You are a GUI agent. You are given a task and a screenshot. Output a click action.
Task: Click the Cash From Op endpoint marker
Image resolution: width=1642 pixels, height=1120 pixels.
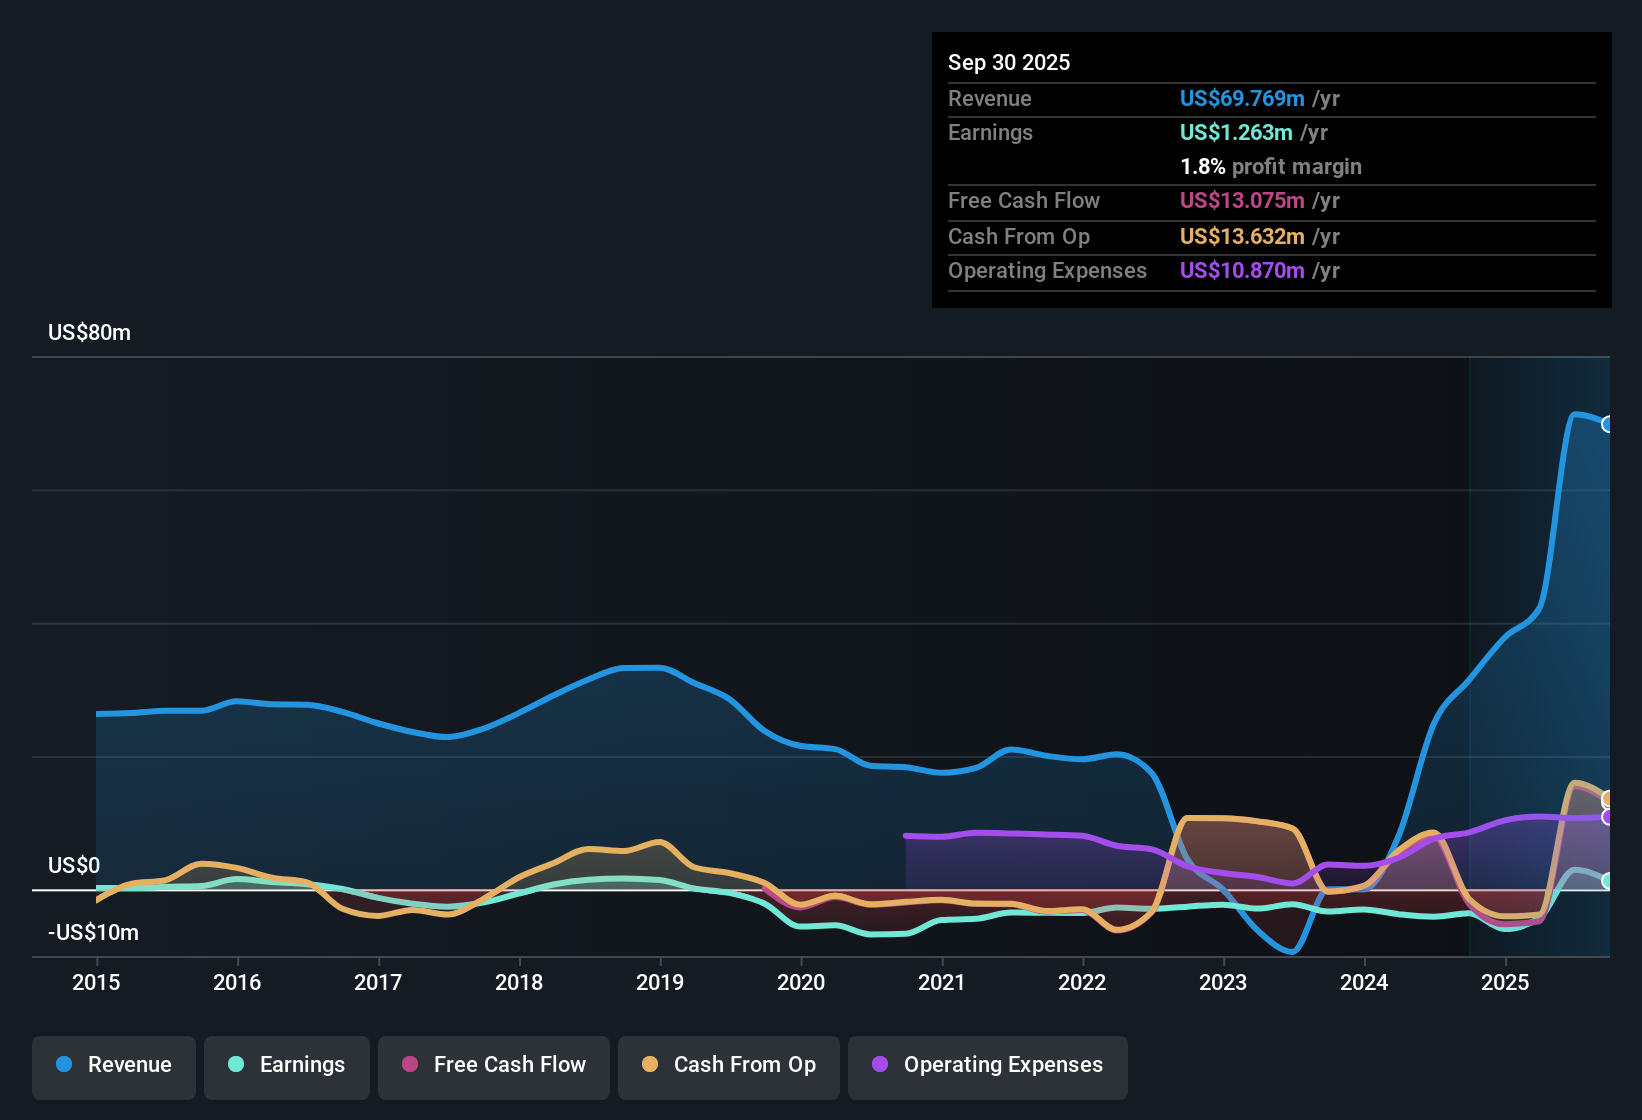[1608, 798]
